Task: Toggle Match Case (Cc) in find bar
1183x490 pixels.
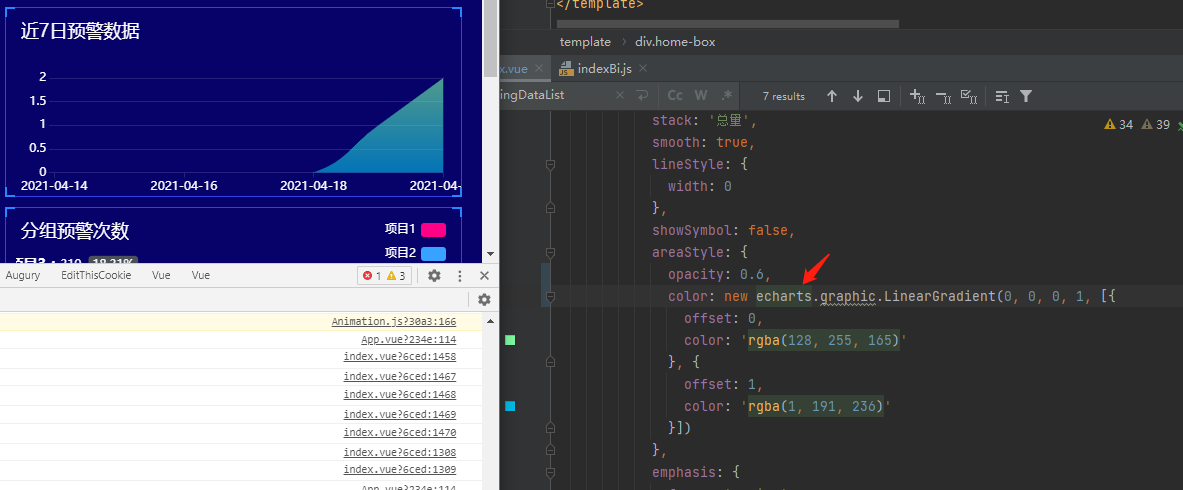Action: point(675,96)
